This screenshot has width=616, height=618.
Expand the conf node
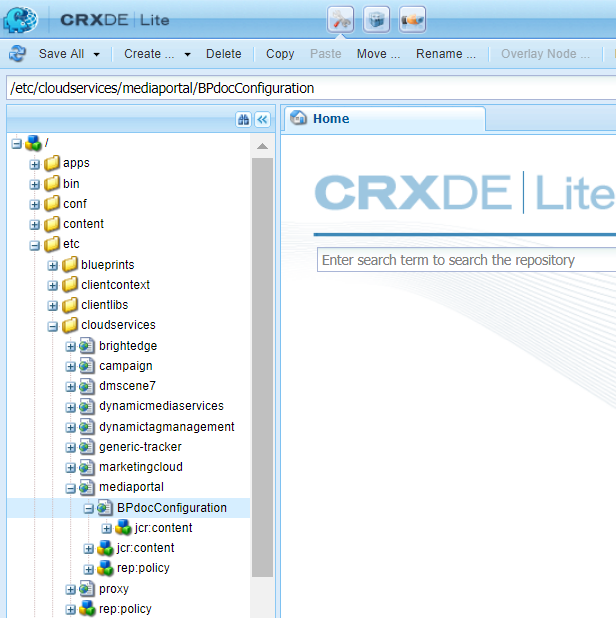pos(35,205)
